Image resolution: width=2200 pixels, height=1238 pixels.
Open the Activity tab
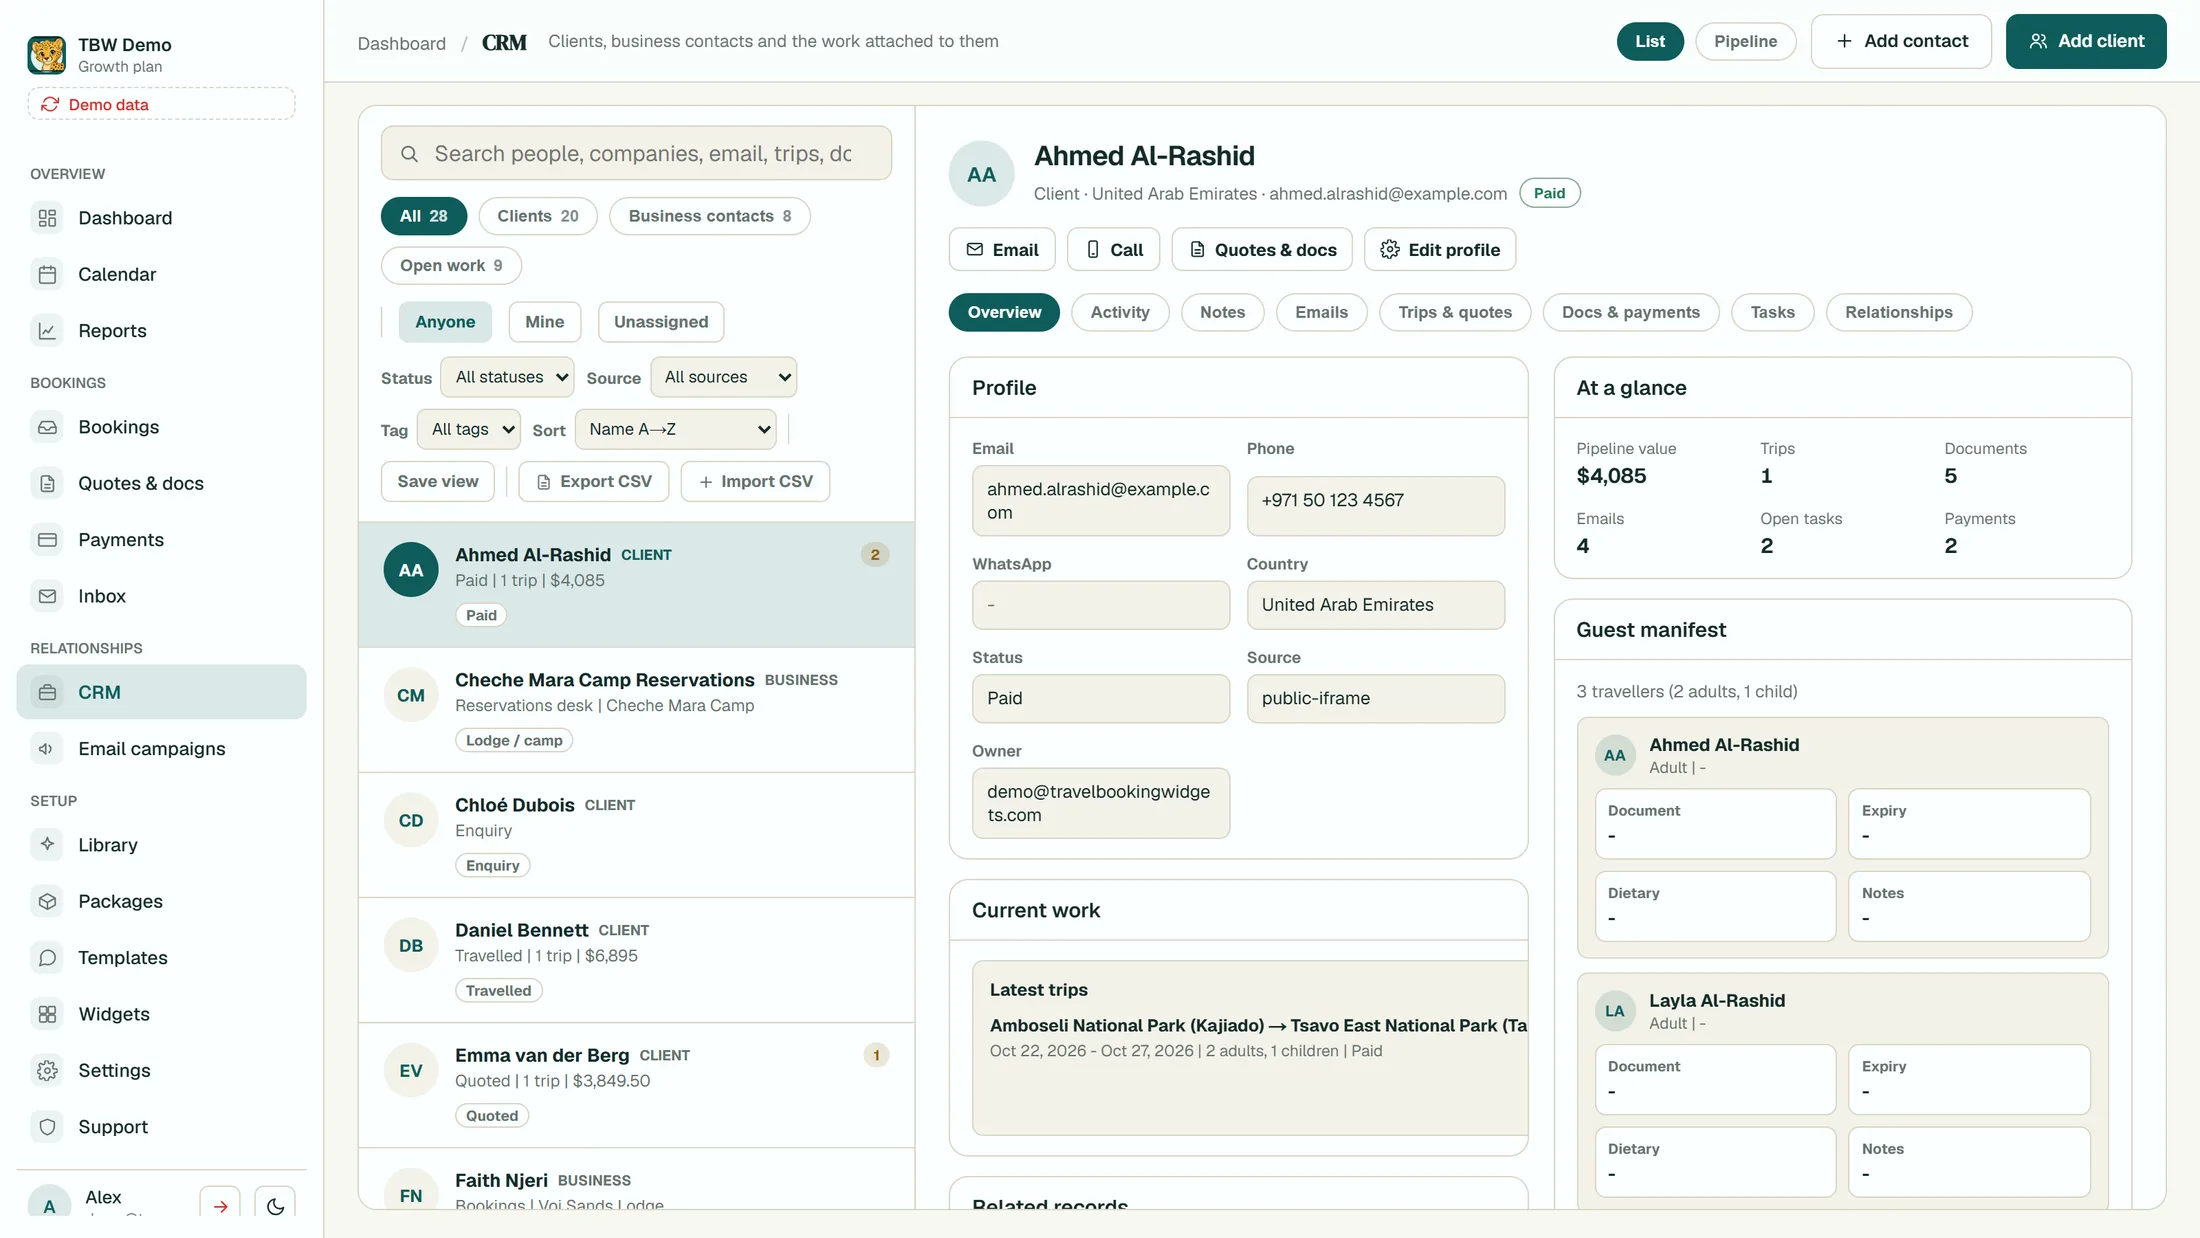(x=1120, y=312)
